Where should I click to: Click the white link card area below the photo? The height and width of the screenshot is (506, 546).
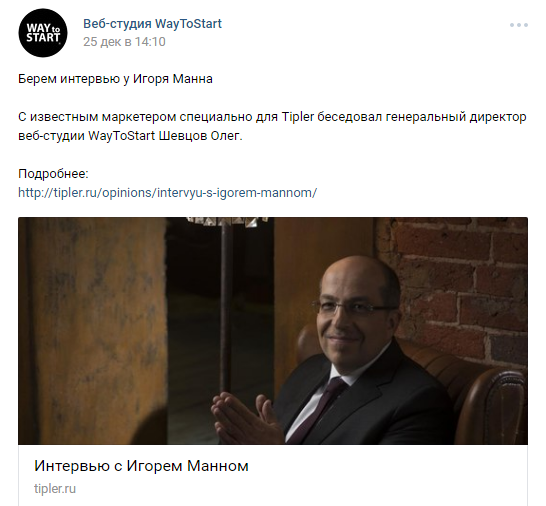[x=273, y=475]
